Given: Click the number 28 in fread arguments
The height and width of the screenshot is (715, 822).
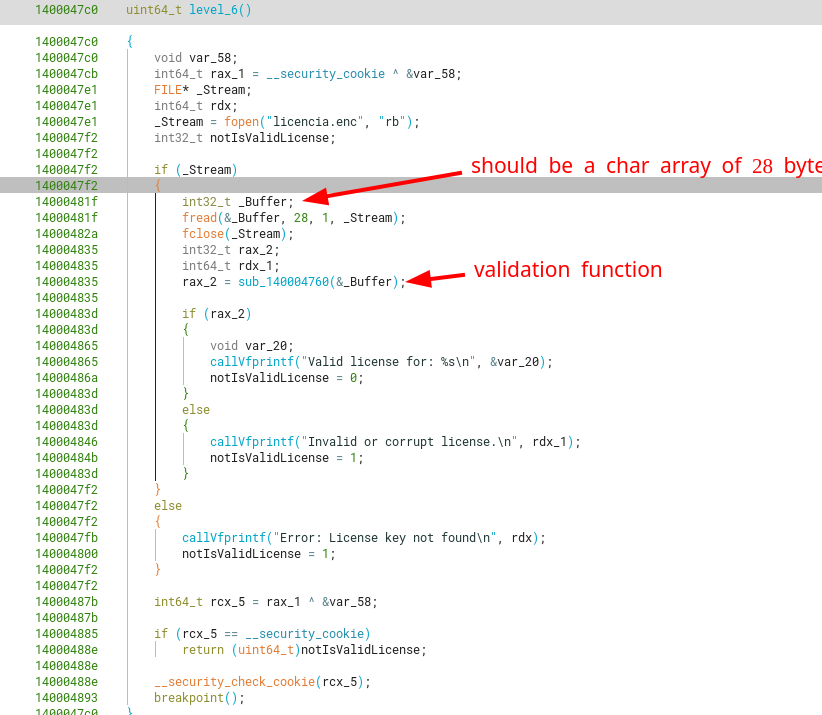Looking at the screenshot, I should click(301, 218).
